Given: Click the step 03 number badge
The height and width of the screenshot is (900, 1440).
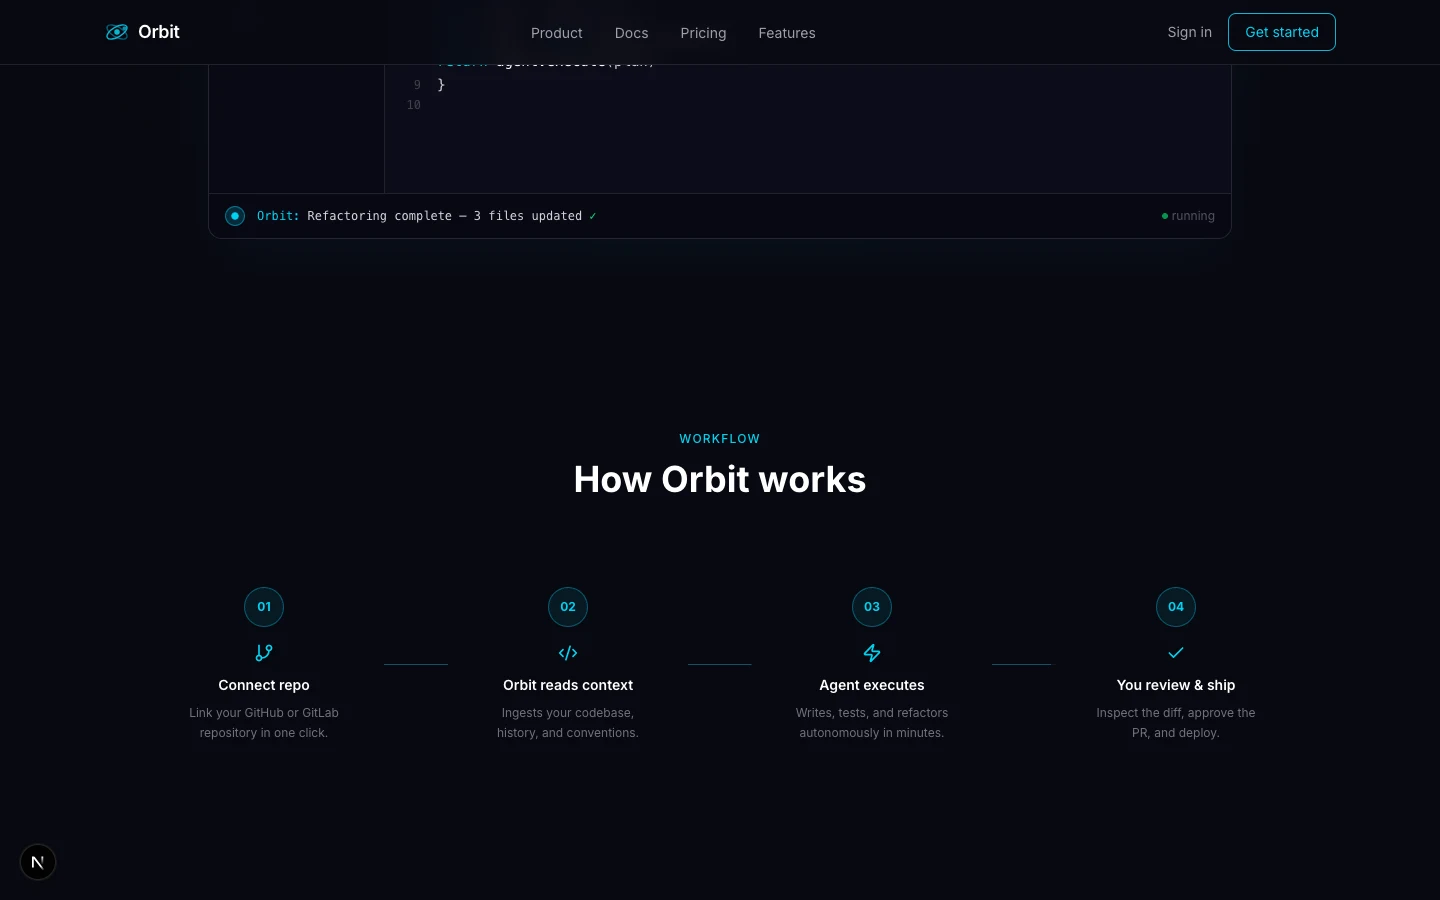Looking at the screenshot, I should (x=872, y=607).
